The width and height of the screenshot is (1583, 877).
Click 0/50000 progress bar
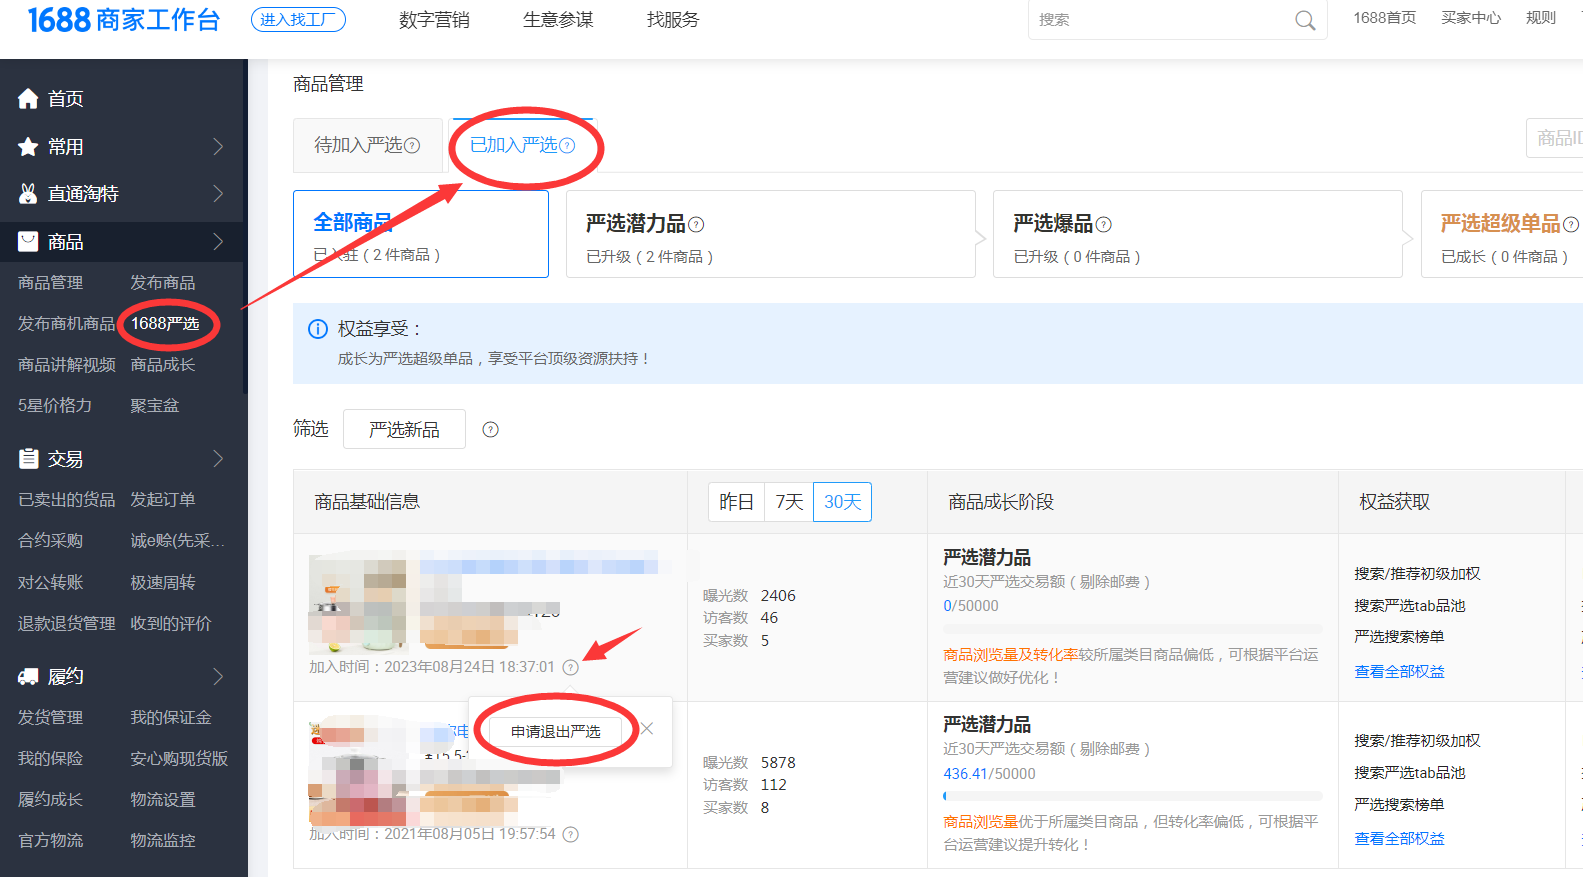1132,629
